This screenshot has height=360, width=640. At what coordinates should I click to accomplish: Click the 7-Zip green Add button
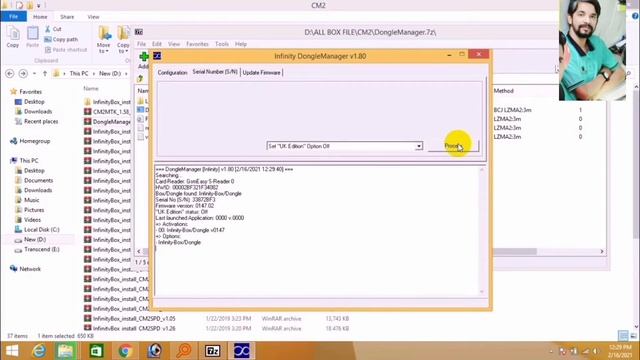144,57
